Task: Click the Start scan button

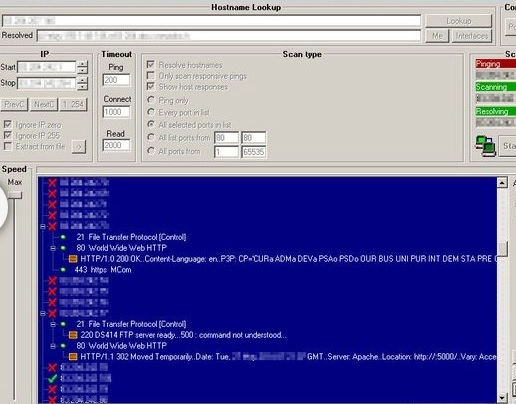Action: click(x=507, y=146)
